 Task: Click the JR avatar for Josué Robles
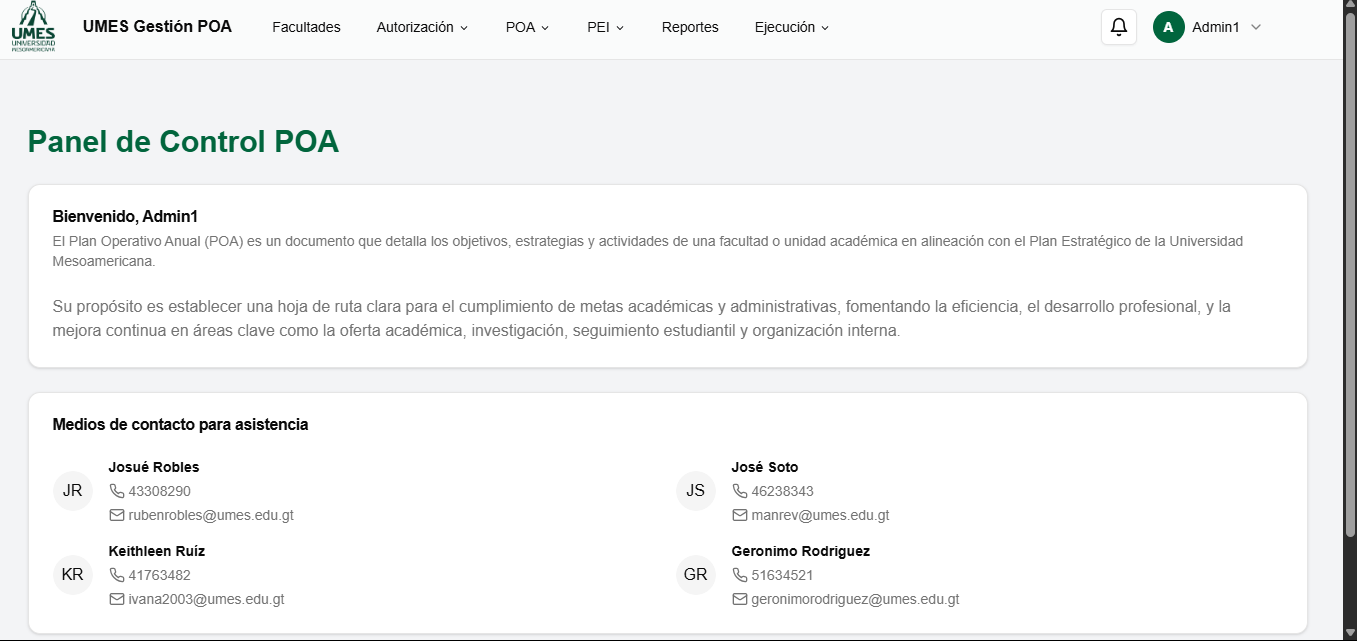pyautogui.click(x=72, y=491)
